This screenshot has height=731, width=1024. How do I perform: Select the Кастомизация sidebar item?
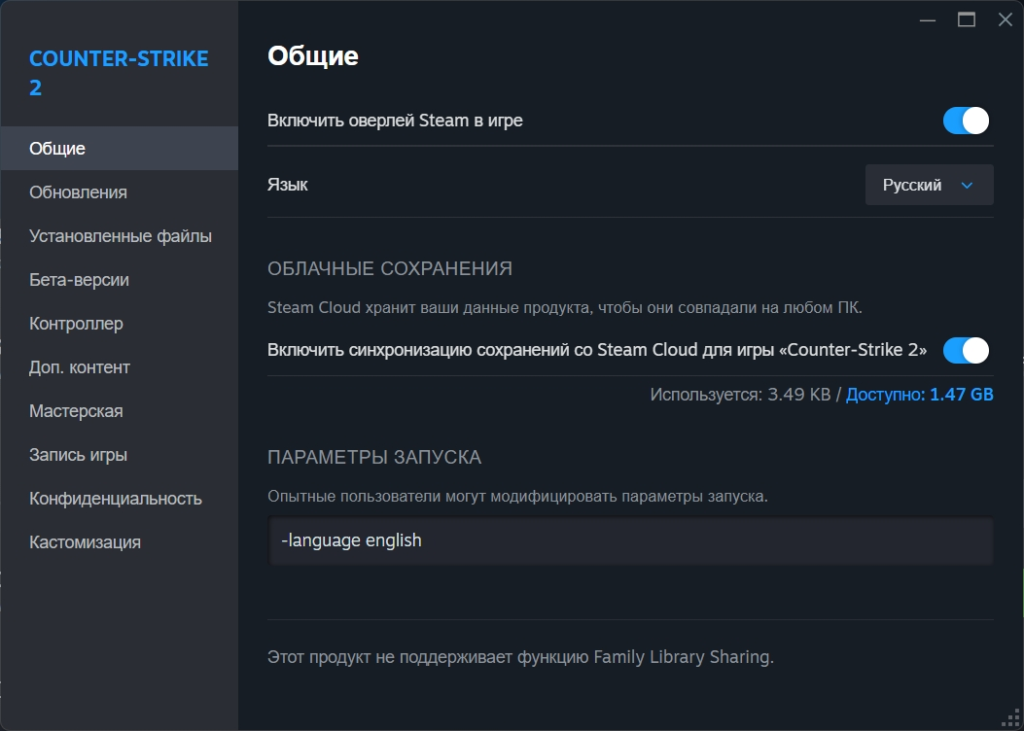click(x=85, y=542)
